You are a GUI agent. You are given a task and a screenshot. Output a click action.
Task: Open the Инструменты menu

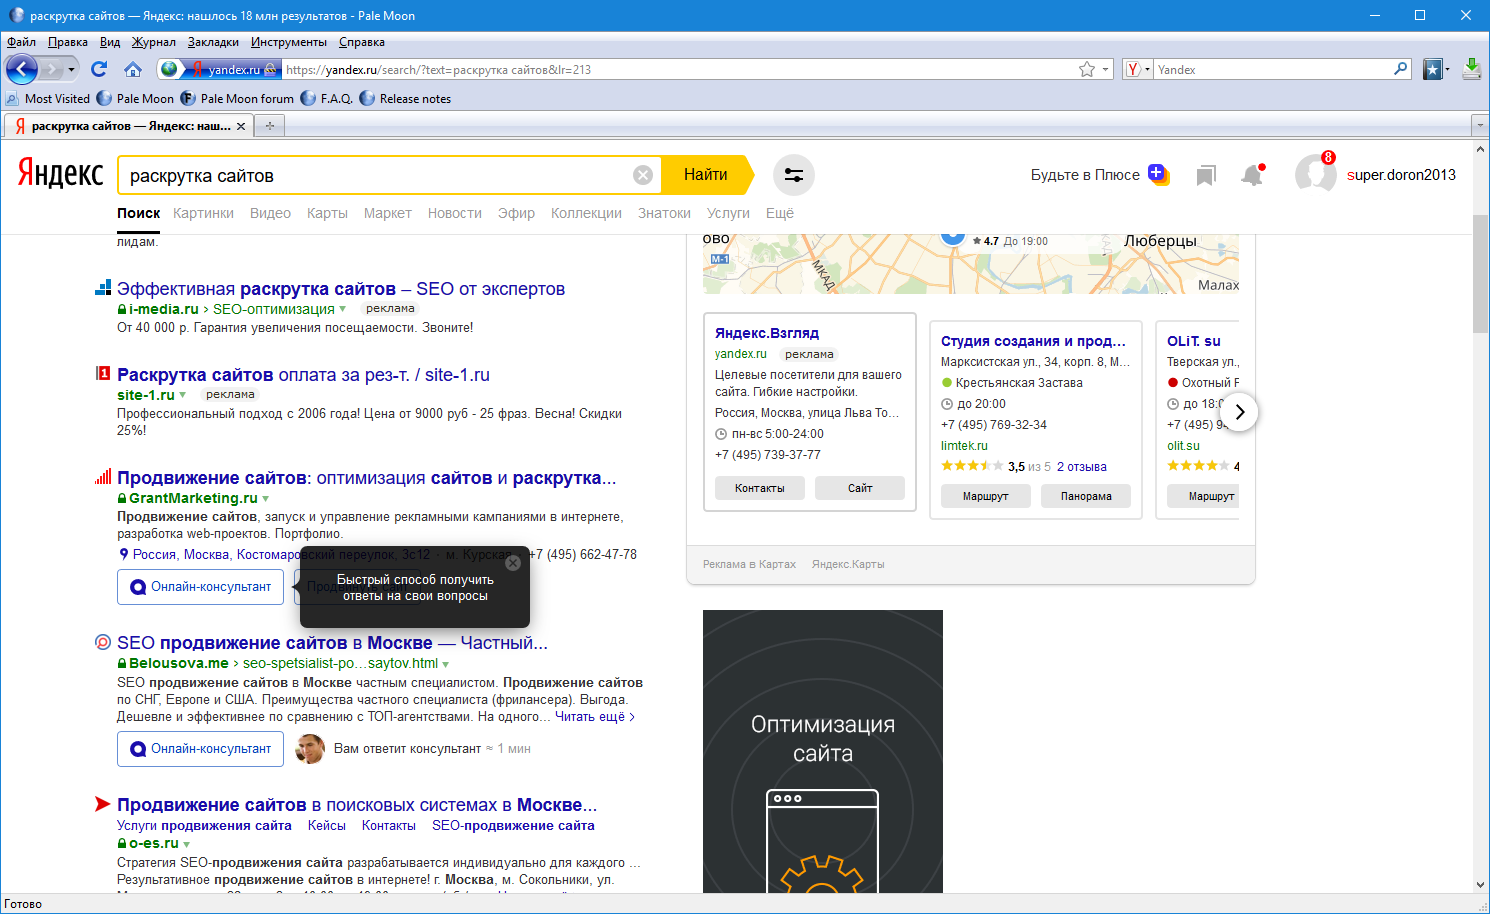(289, 42)
